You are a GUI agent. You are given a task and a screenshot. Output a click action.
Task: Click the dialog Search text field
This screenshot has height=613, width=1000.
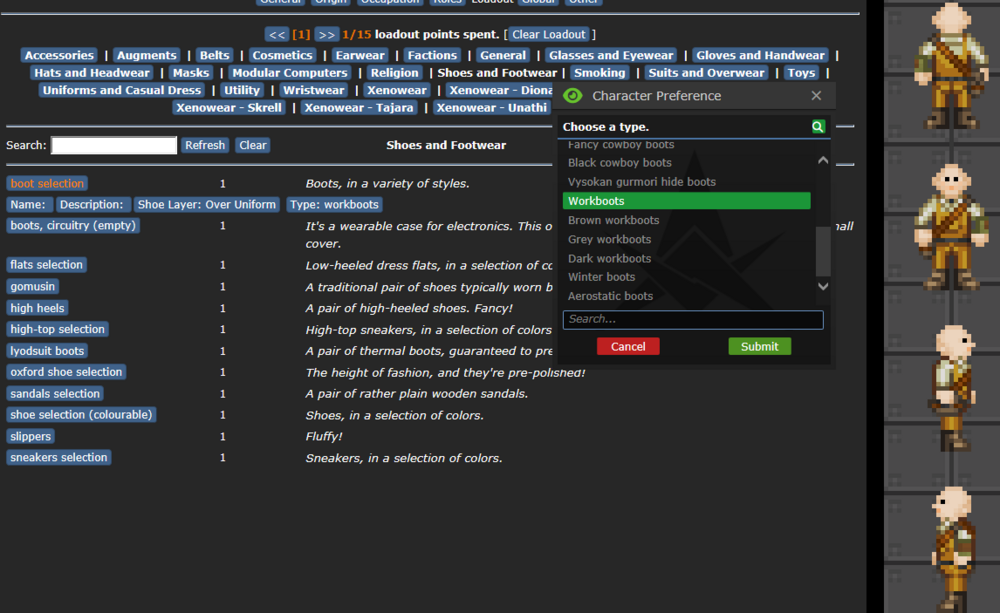pos(692,320)
